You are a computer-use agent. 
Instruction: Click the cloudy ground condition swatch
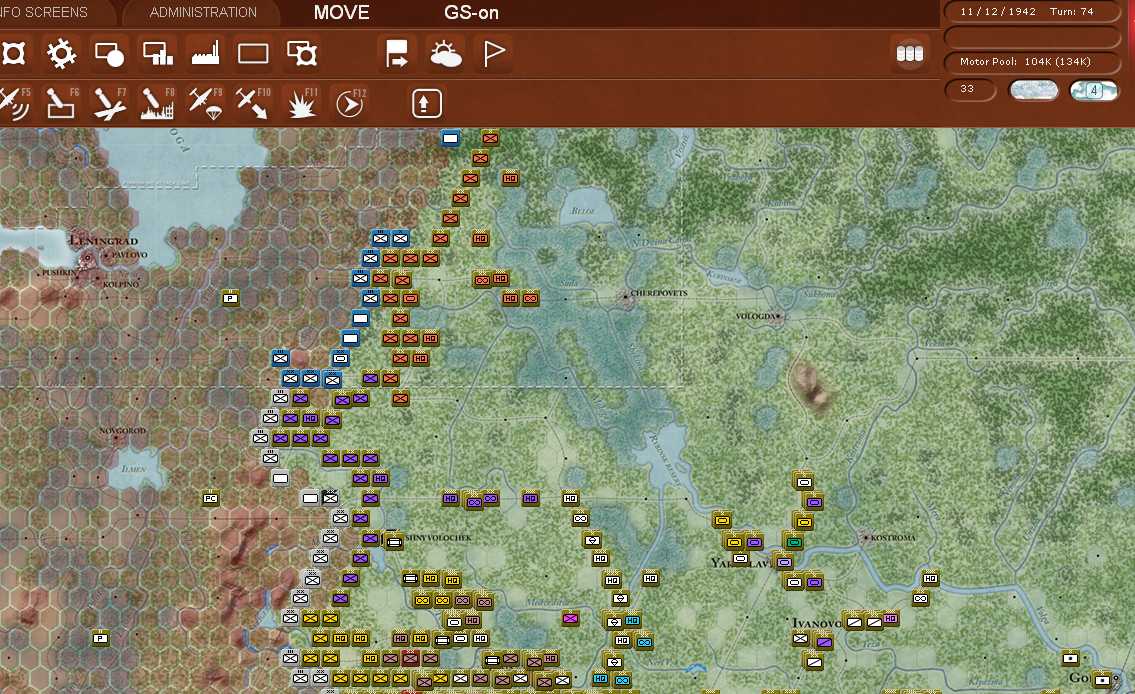point(1033,90)
